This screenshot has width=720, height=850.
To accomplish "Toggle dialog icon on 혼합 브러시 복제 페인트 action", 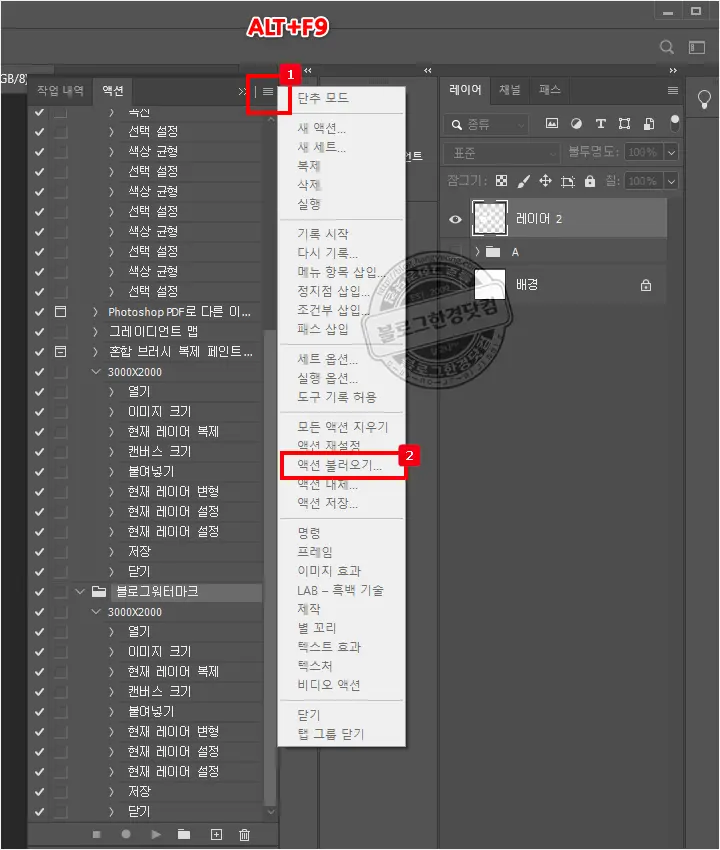I will coord(60,352).
